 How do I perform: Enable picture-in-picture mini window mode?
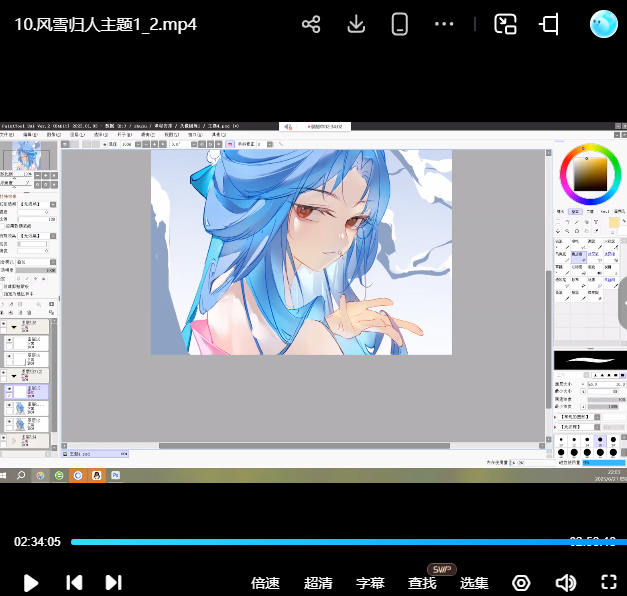click(x=506, y=25)
